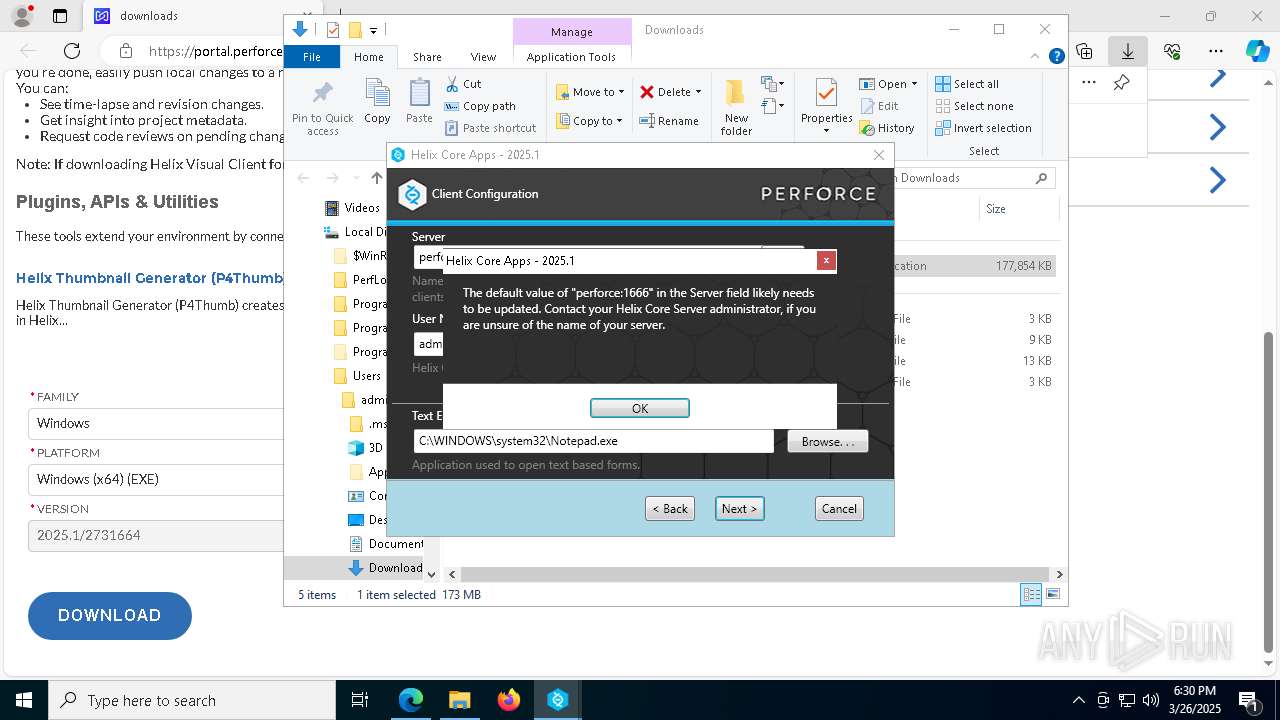This screenshot has width=1280, height=720.
Task: Open the Open dropdown in ribbon
Action: (x=887, y=84)
